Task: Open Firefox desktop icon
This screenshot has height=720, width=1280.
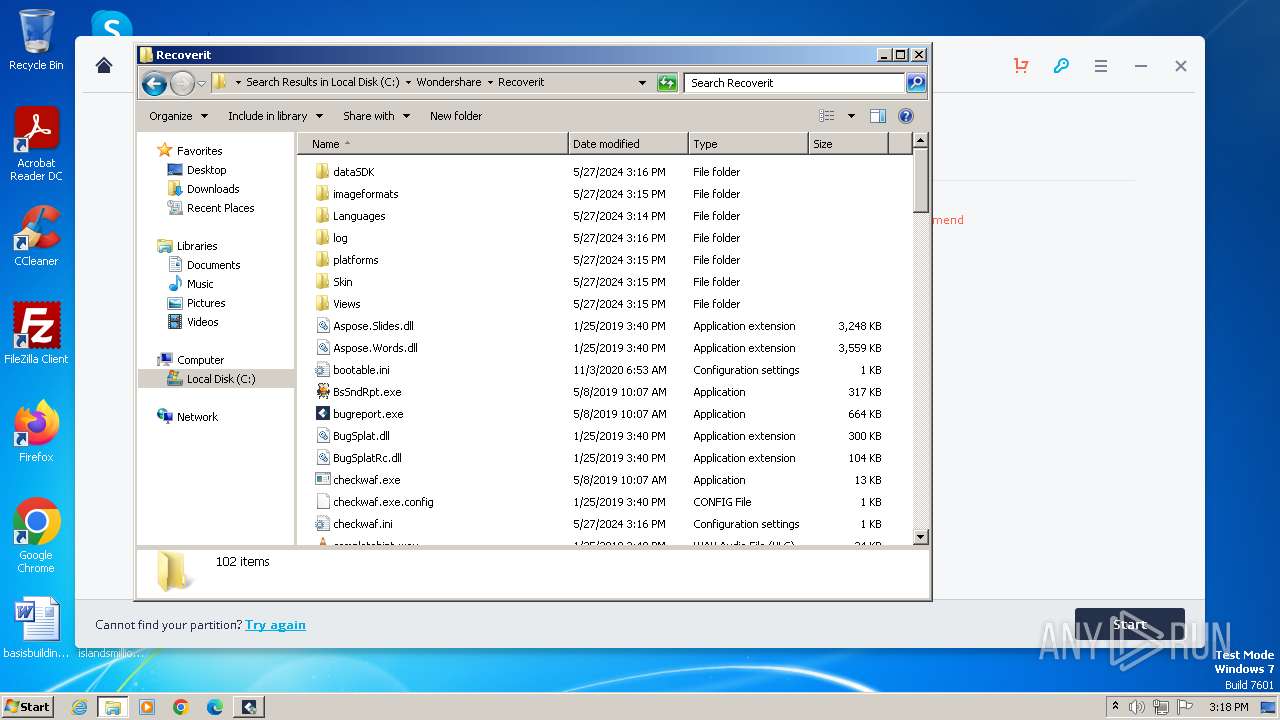Action: [x=36, y=432]
